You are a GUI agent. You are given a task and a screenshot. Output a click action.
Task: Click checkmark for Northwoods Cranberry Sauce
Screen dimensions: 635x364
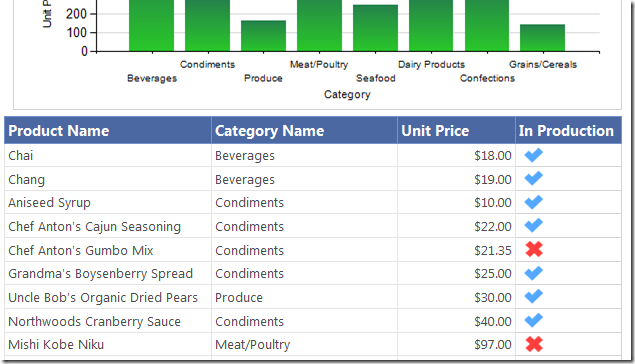coord(533,321)
